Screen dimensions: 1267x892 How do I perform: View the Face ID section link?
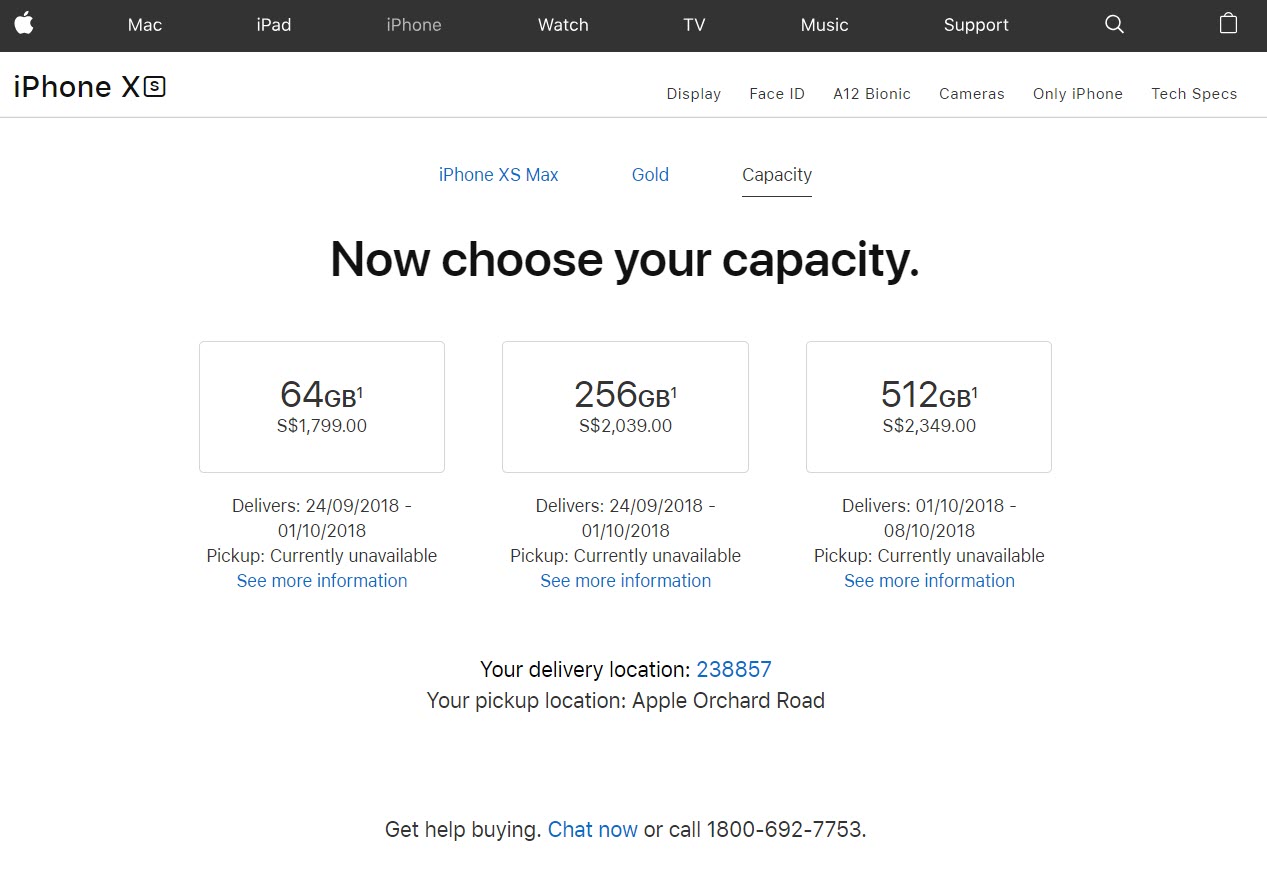pyautogui.click(x=777, y=94)
